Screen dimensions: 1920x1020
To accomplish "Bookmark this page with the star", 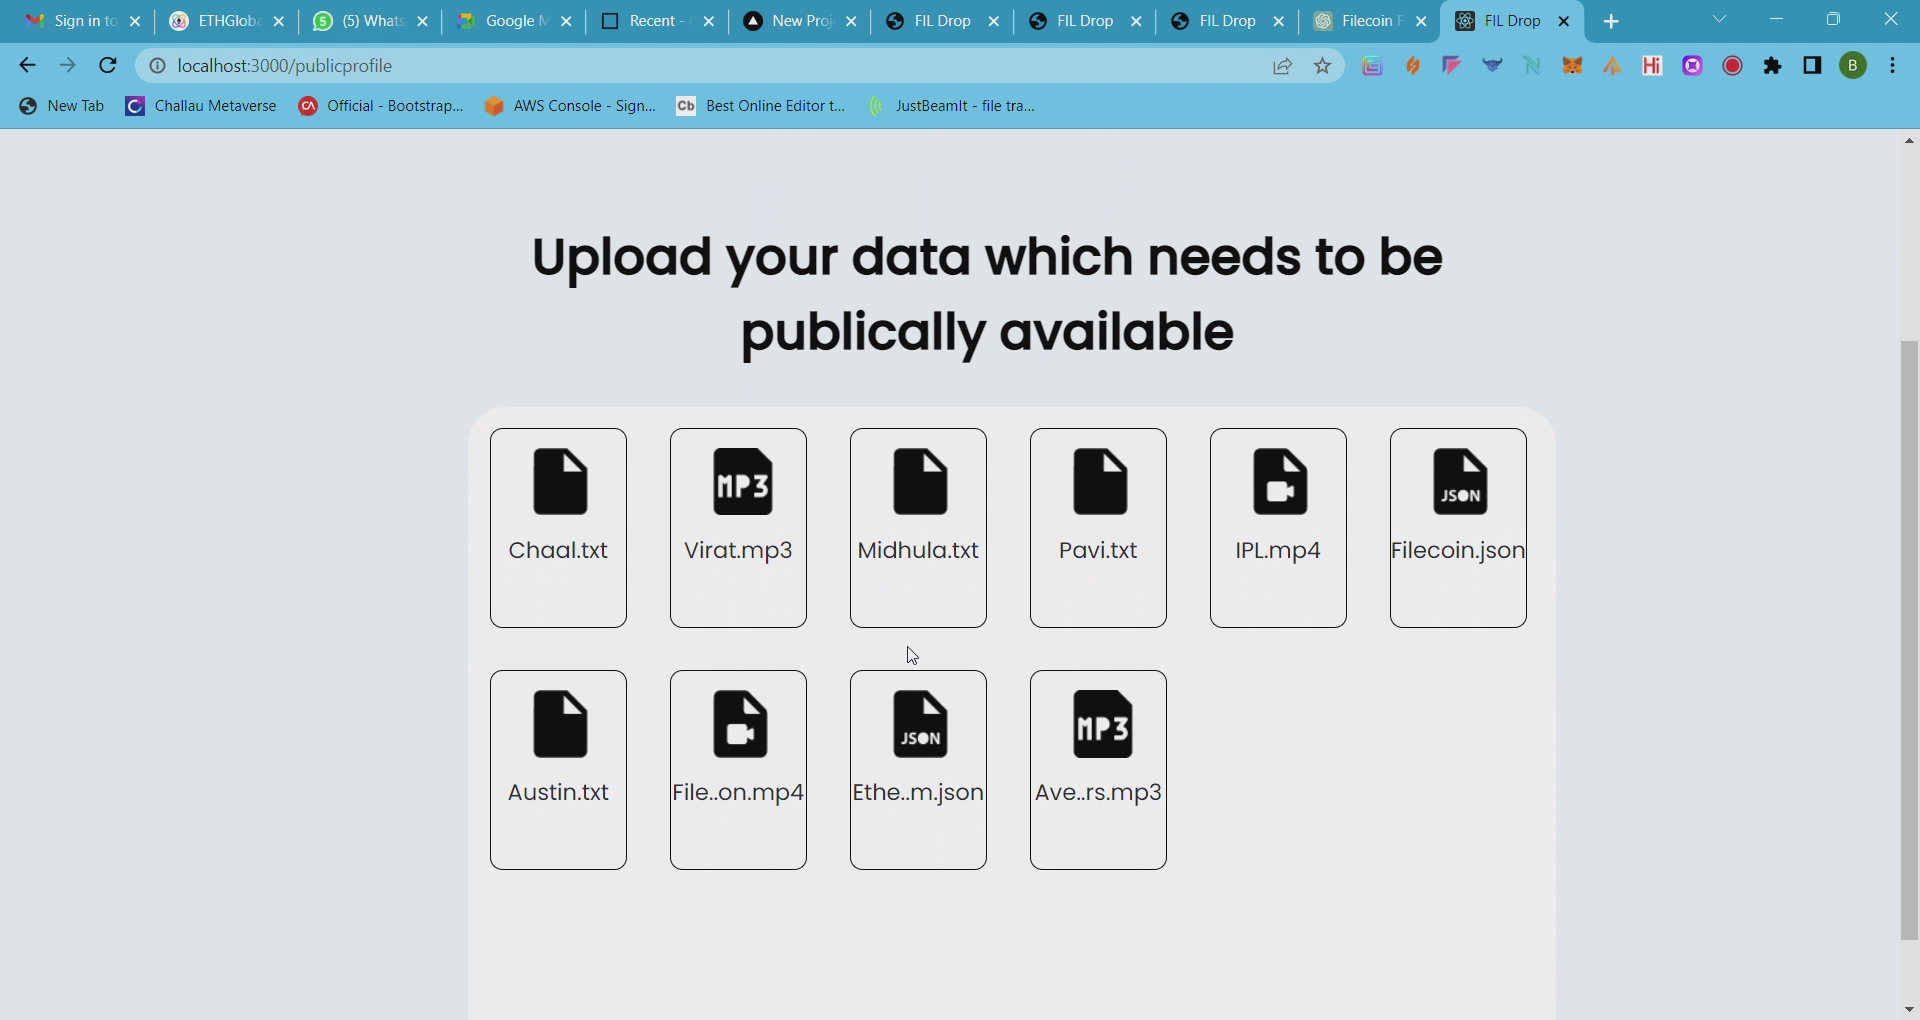I will point(1323,66).
